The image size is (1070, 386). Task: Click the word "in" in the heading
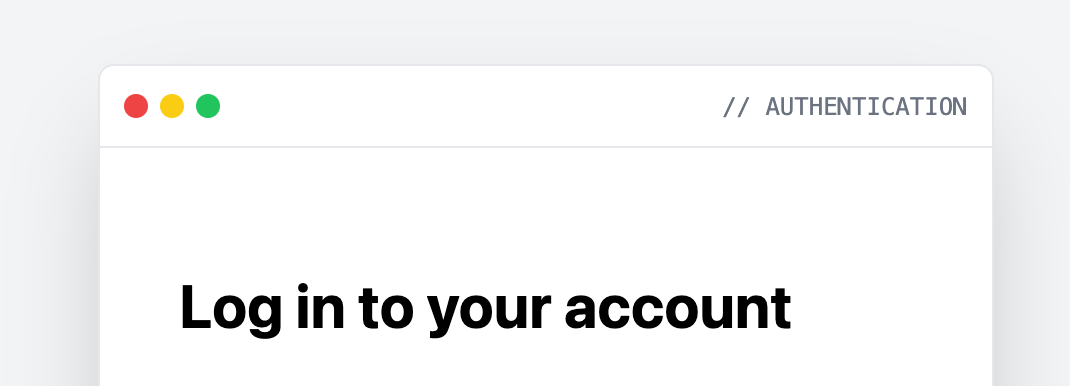click(321, 306)
